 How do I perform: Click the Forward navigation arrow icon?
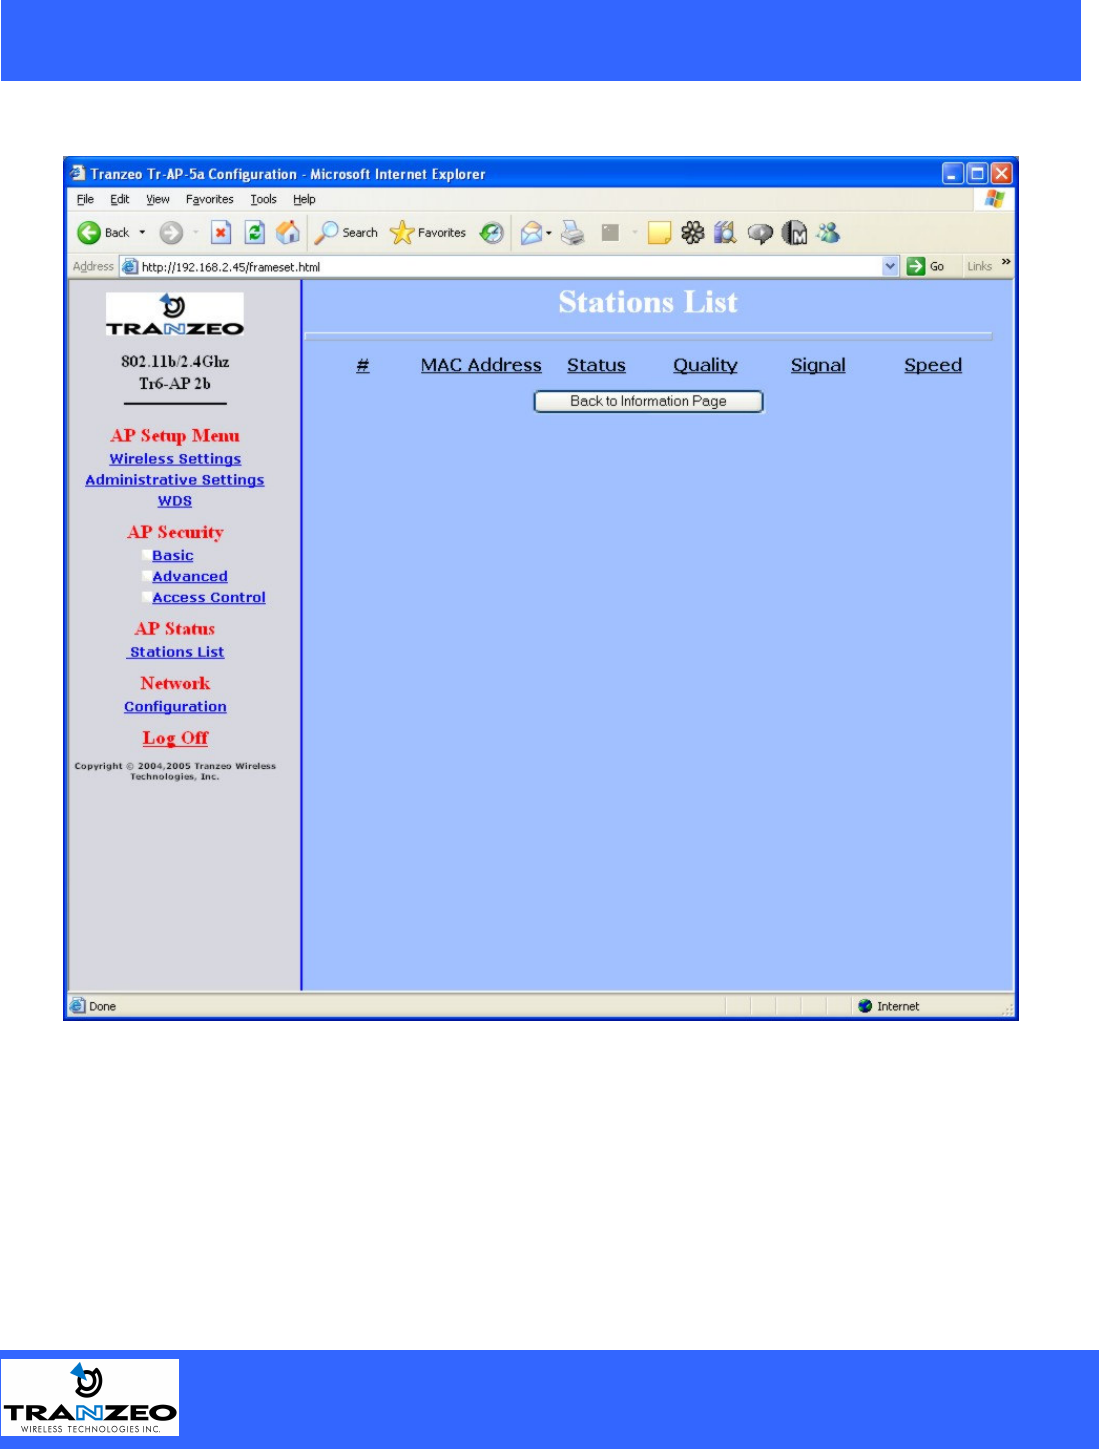pyautogui.click(x=171, y=233)
